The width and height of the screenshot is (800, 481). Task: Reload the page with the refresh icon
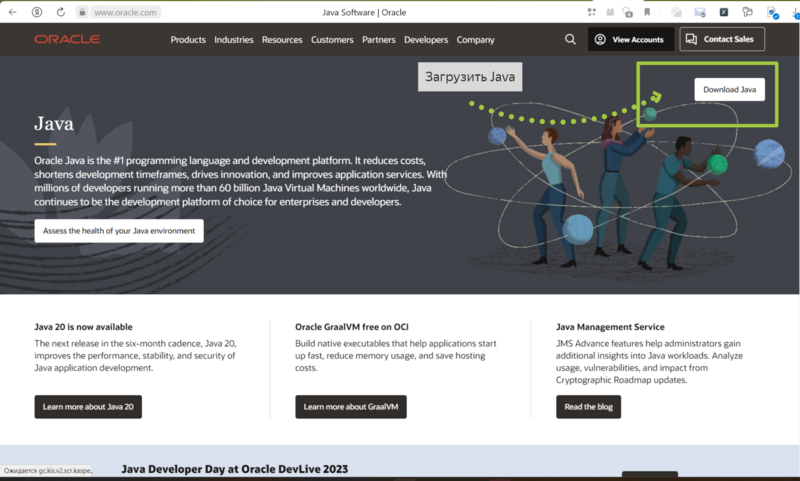click(x=61, y=12)
